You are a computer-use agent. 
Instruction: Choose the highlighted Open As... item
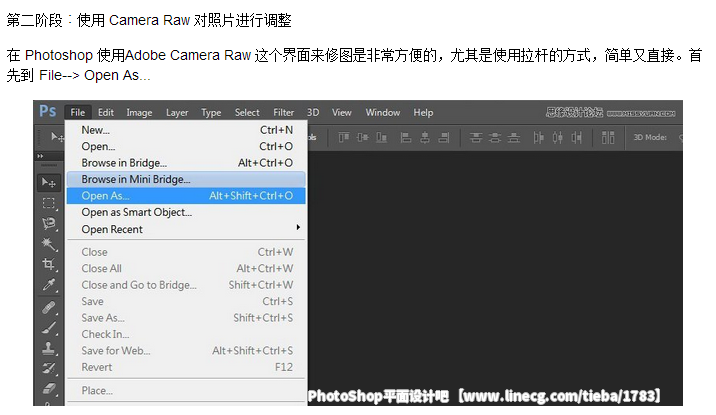pyautogui.click(x=186, y=196)
